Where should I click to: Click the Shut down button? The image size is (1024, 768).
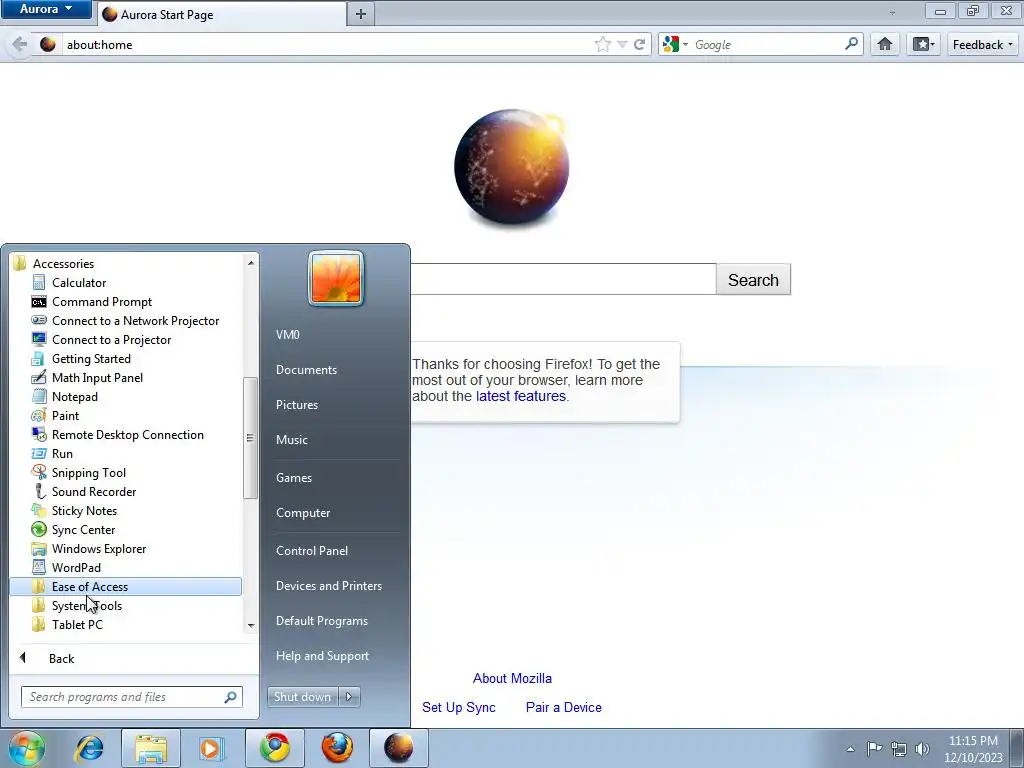click(x=302, y=697)
